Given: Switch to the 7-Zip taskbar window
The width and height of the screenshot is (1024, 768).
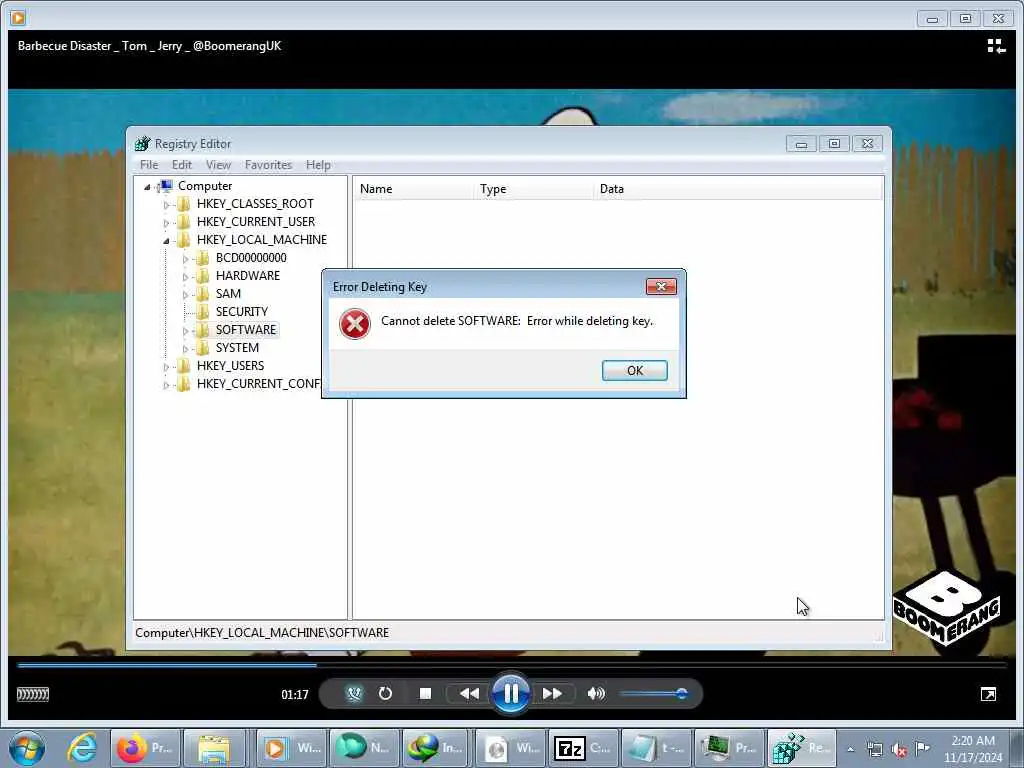Looking at the screenshot, I should pos(581,748).
